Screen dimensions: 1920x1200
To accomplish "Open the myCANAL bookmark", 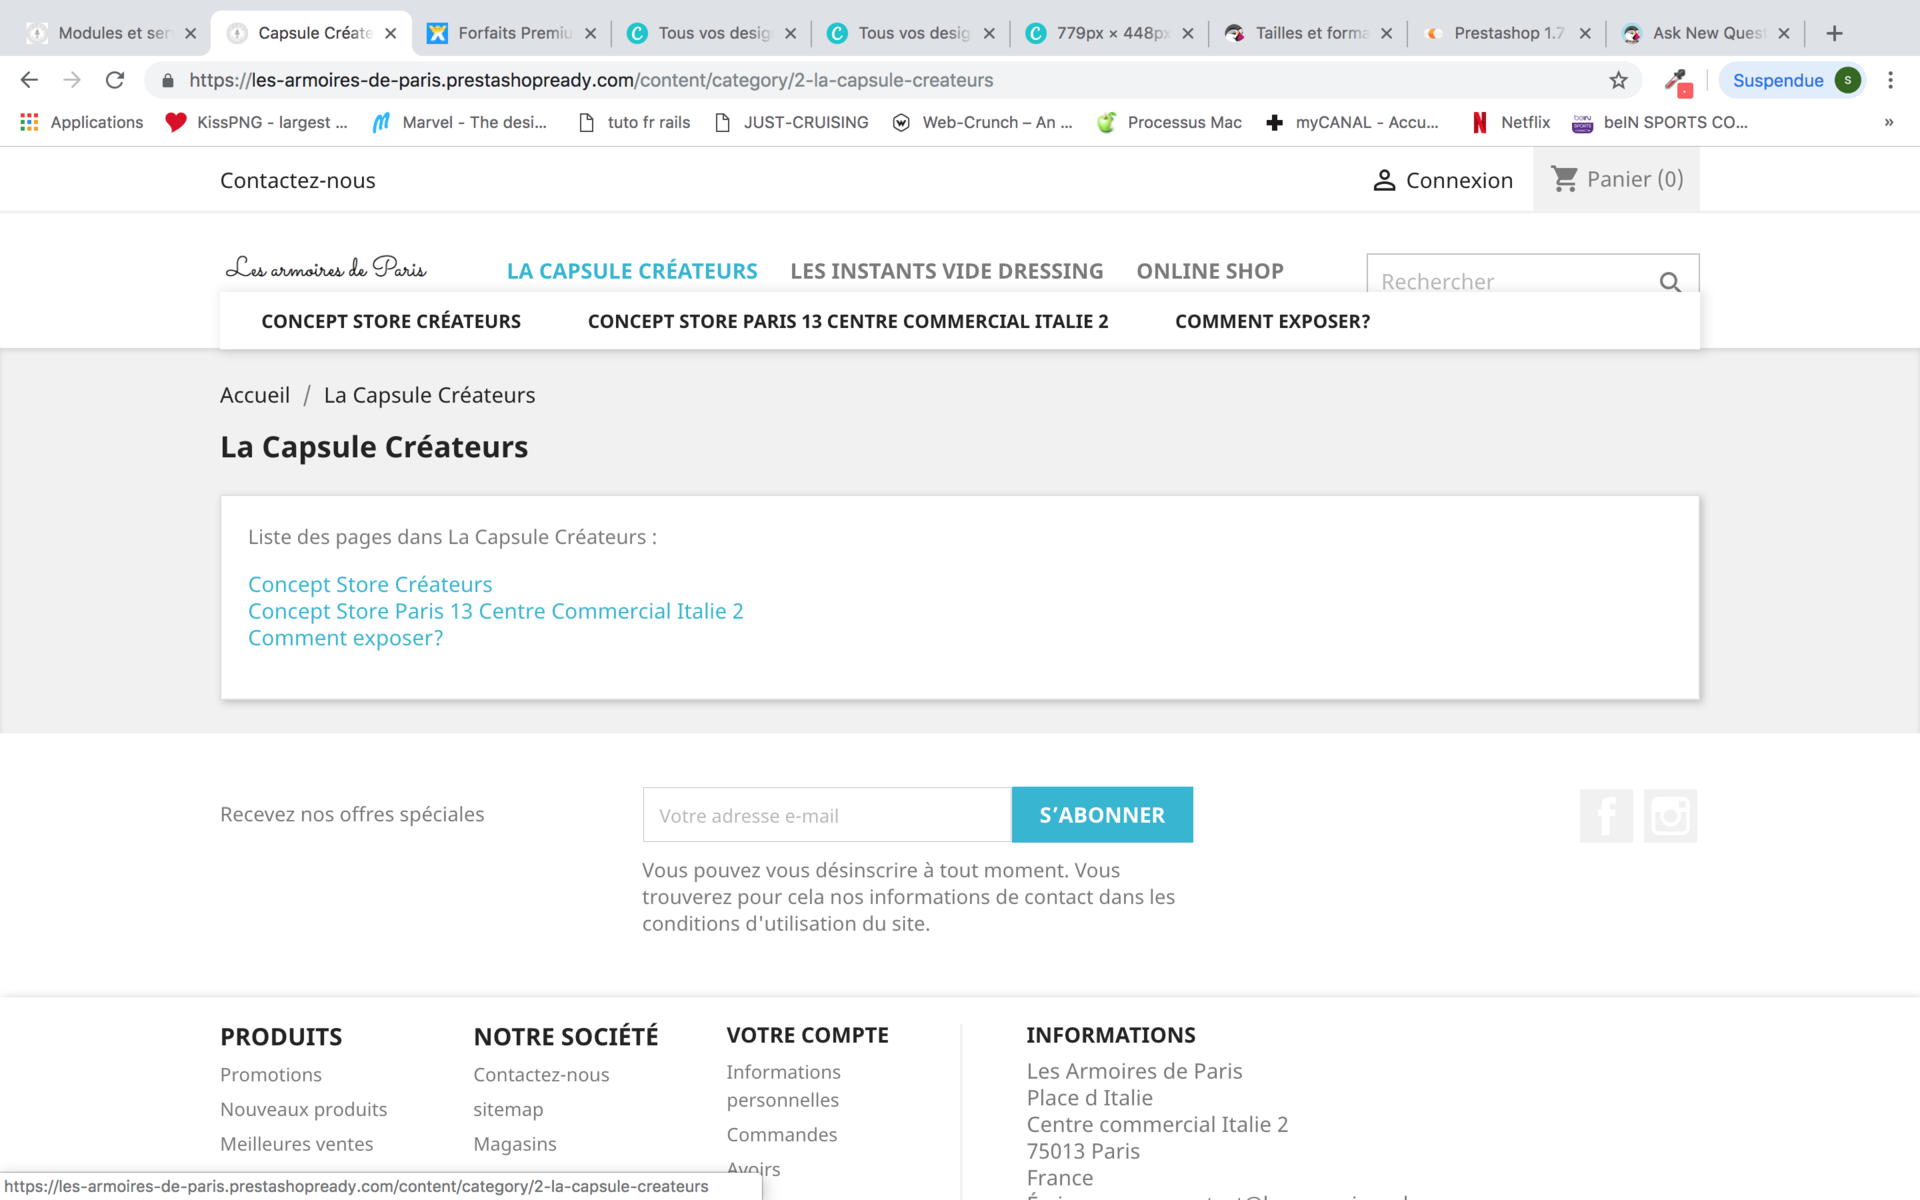I will click(x=1352, y=122).
